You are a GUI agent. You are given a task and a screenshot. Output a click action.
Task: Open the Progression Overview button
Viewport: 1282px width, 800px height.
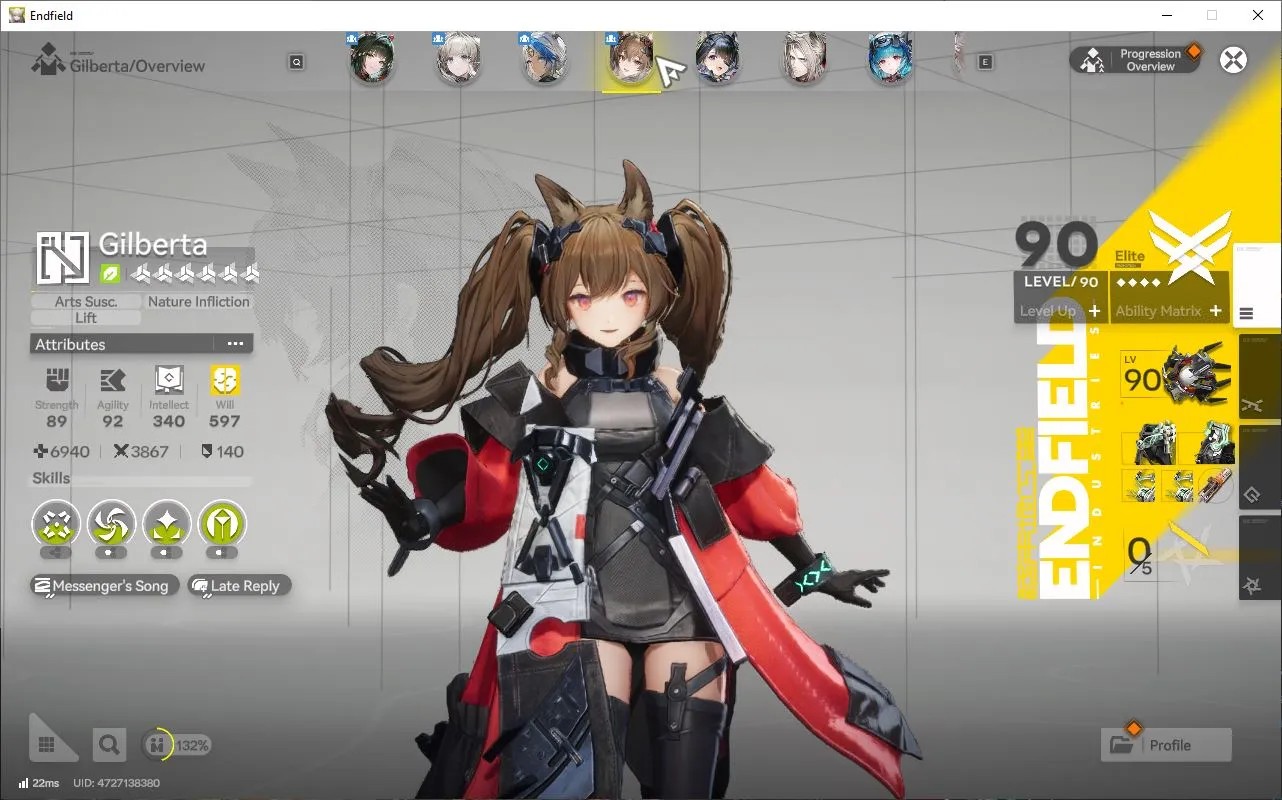(1135, 60)
